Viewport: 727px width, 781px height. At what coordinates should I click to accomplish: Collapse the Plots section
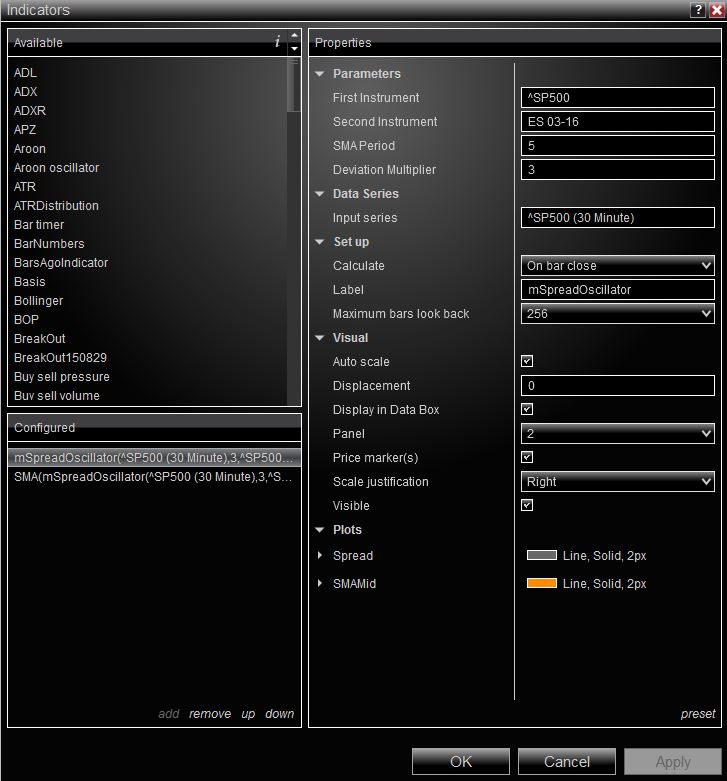[320, 530]
